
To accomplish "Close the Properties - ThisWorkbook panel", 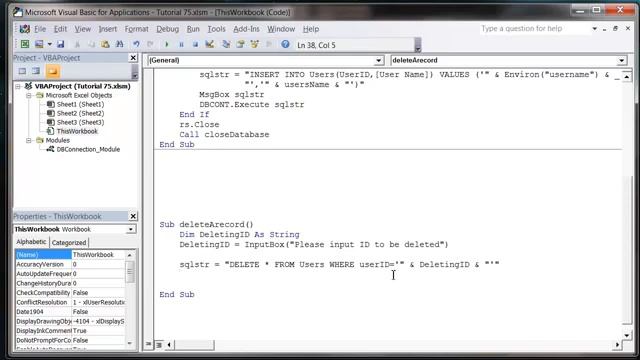I will pos(133,216).
